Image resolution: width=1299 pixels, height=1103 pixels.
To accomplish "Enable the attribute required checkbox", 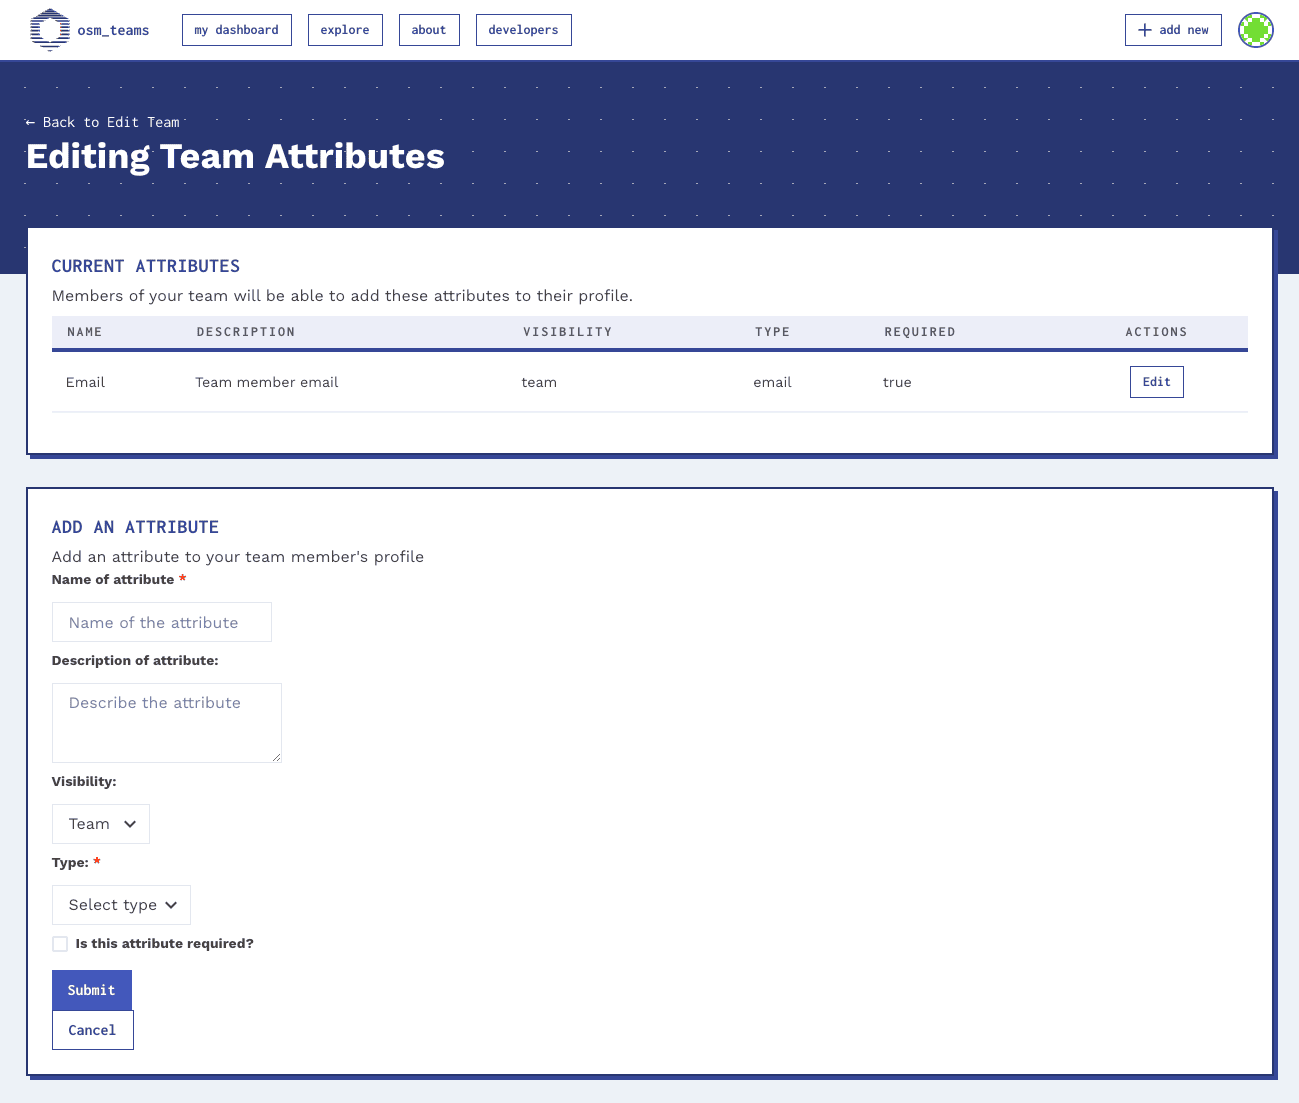I will point(60,944).
